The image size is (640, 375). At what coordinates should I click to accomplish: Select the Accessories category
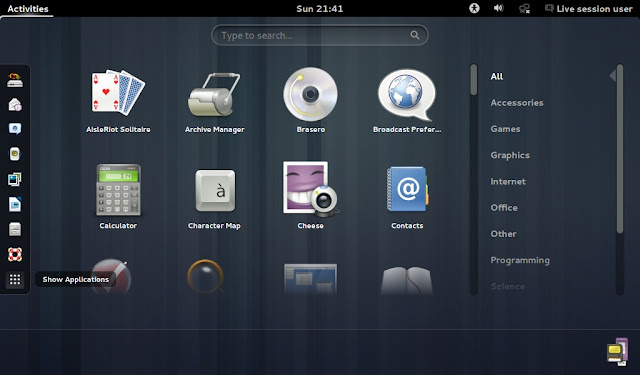click(517, 103)
